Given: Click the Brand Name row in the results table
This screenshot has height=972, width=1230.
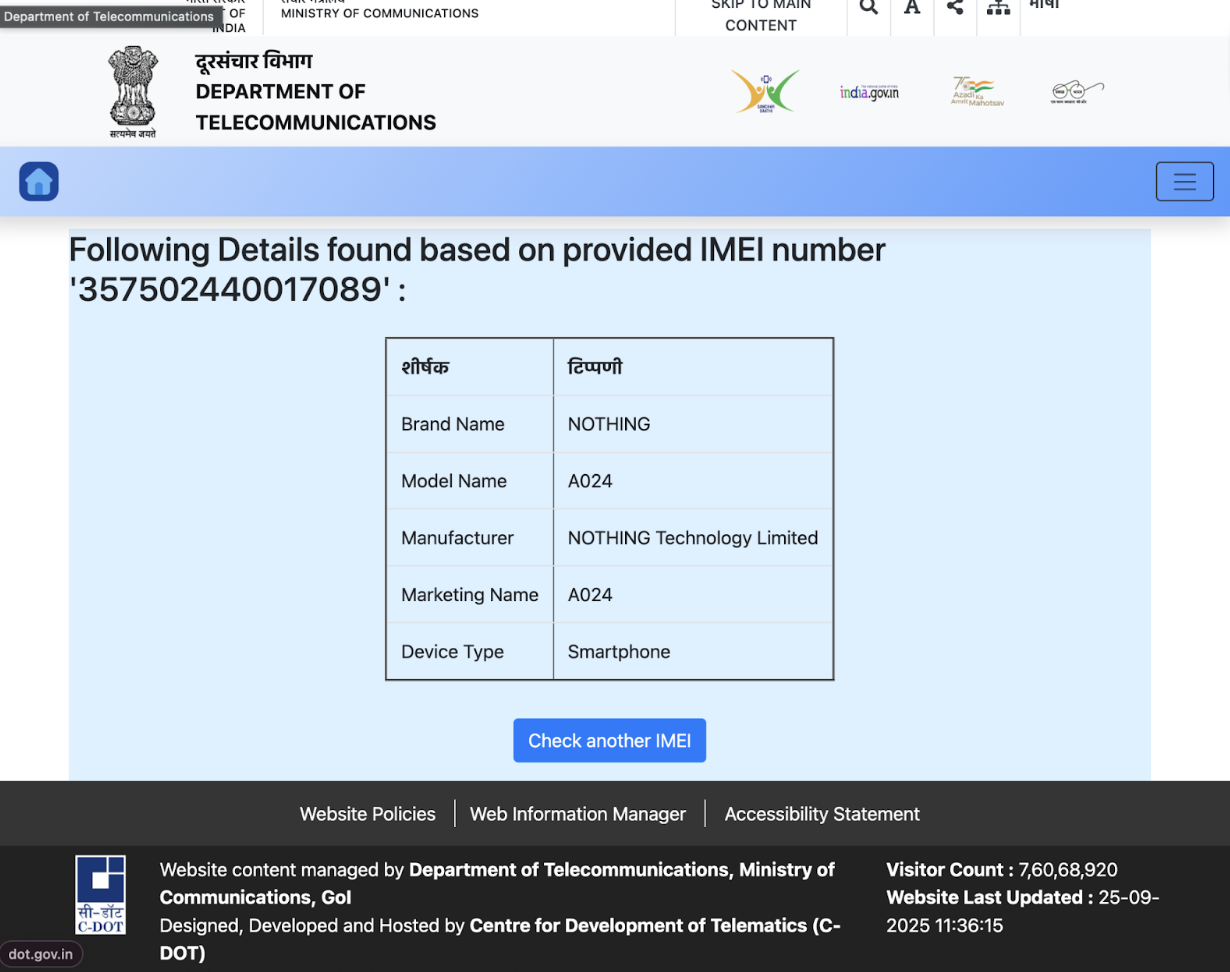Looking at the screenshot, I should pos(609,423).
